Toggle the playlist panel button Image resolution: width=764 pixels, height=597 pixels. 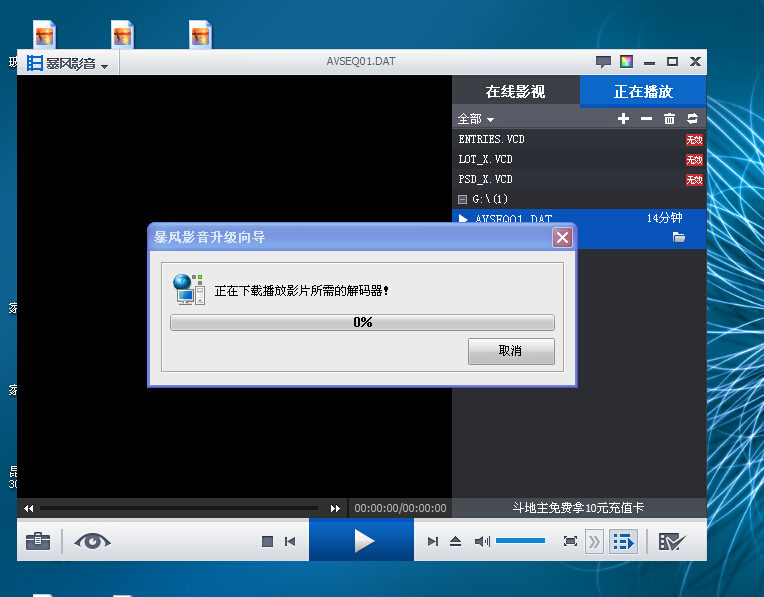click(x=623, y=541)
